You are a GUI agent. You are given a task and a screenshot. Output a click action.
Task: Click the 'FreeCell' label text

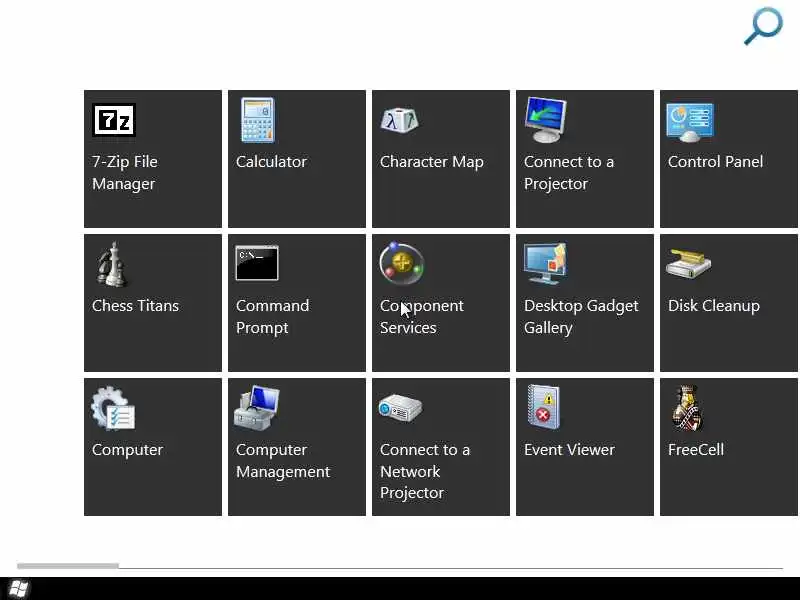pos(696,449)
